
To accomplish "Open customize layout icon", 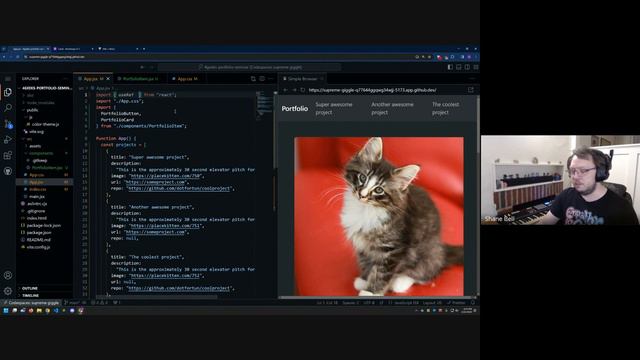I will [476, 67].
